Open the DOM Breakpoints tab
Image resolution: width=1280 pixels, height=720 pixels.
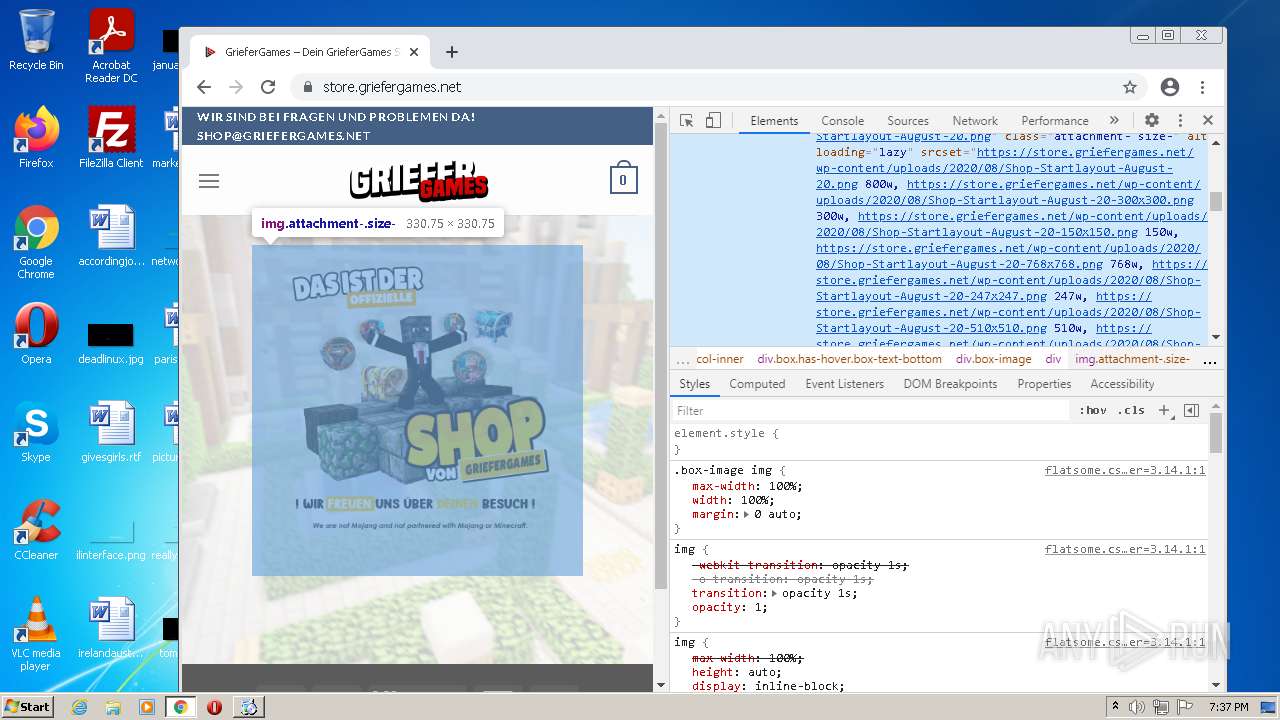pyautogui.click(x=950, y=384)
